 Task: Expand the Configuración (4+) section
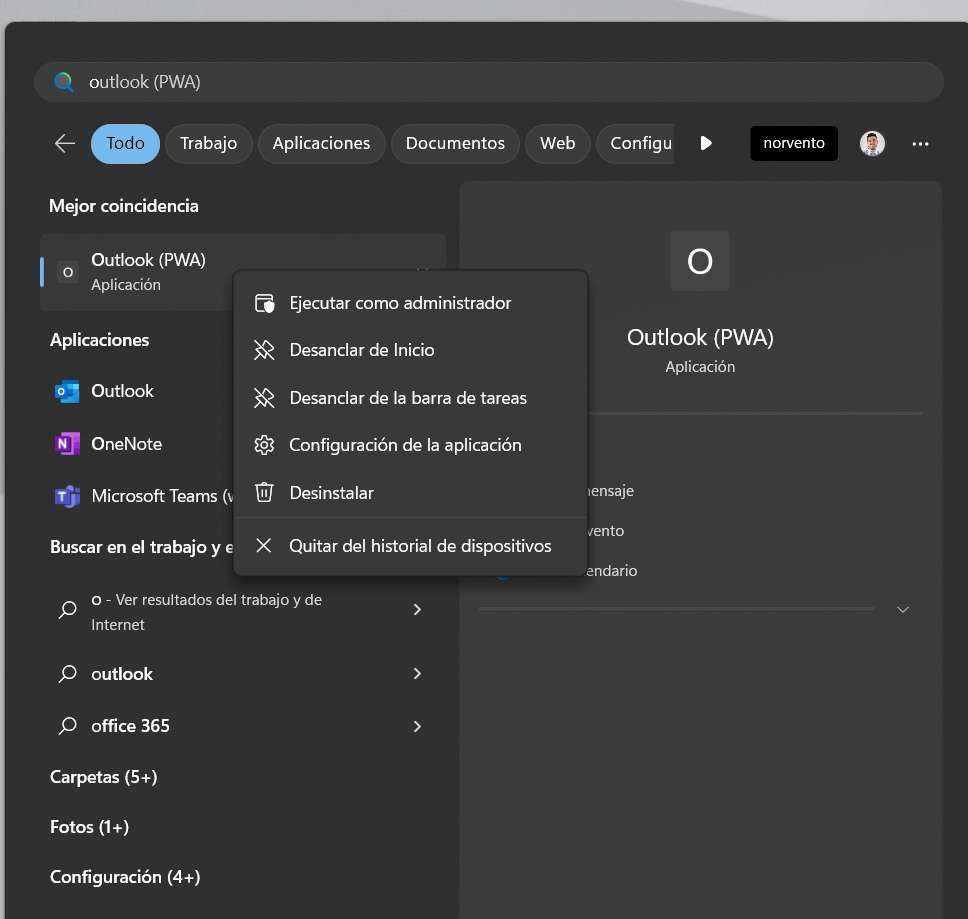point(125,877)
